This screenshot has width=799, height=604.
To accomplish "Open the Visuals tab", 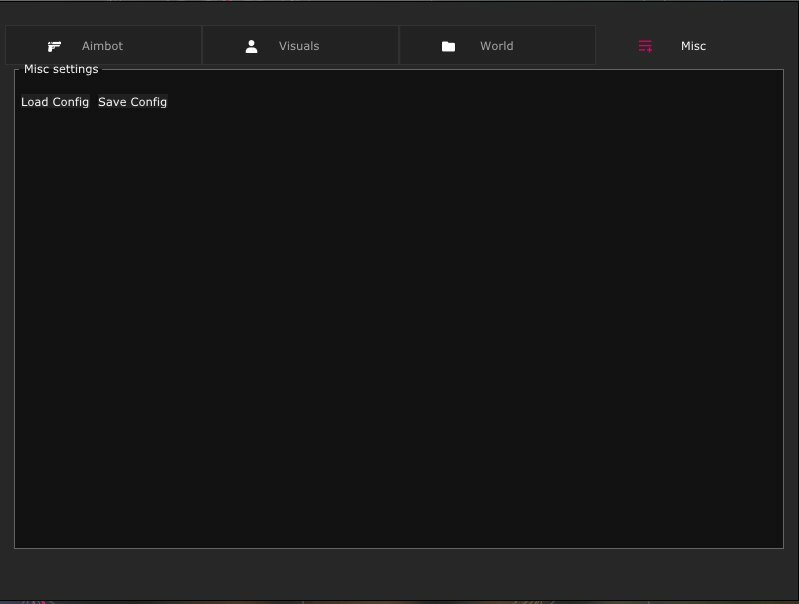I will click(x=301, y=45).
